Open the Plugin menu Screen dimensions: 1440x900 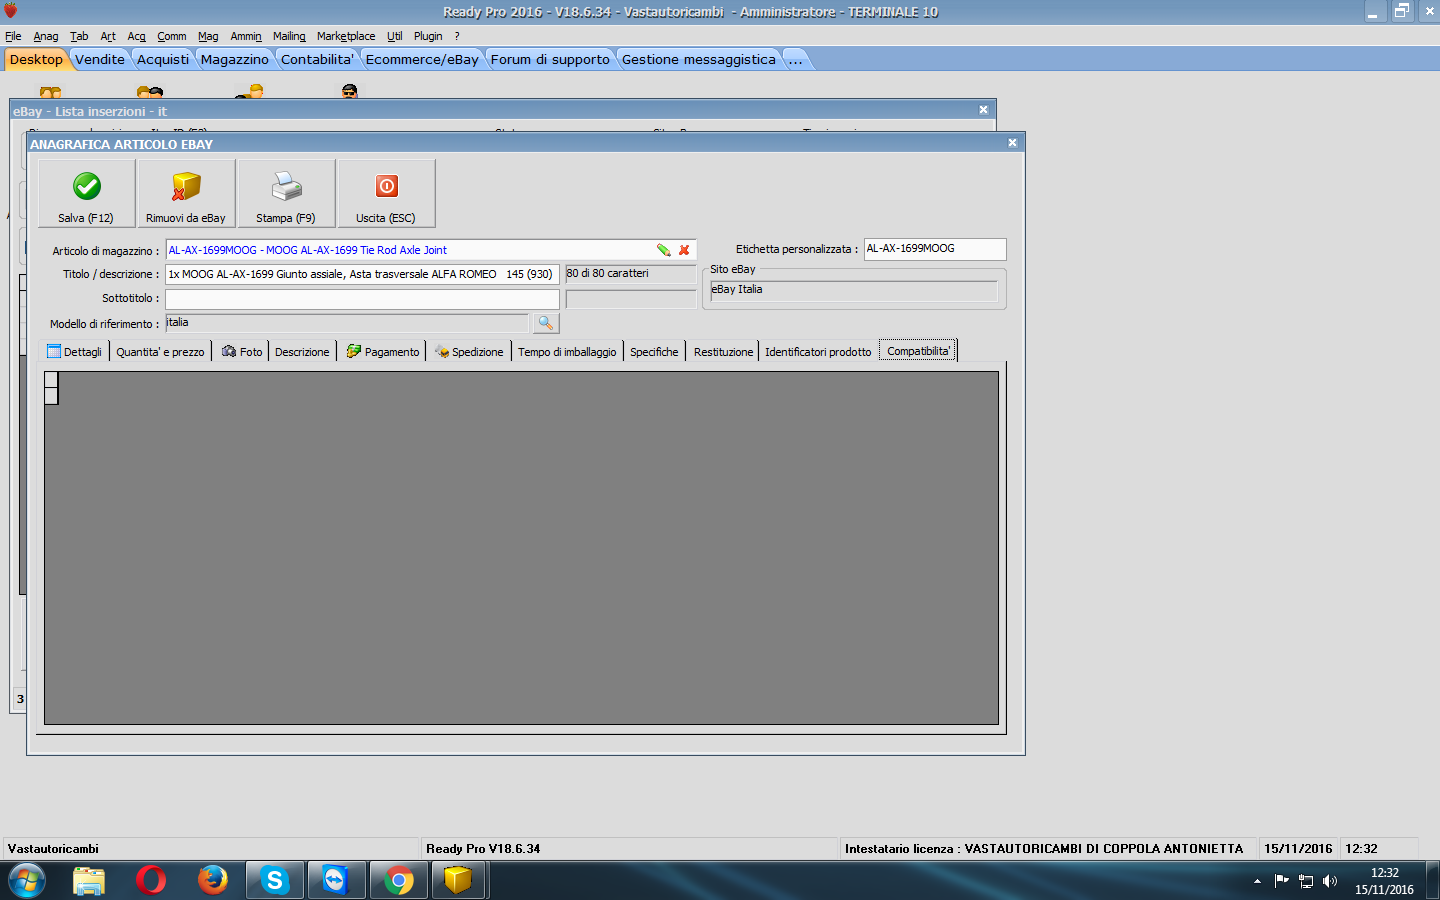click(428, 36)
